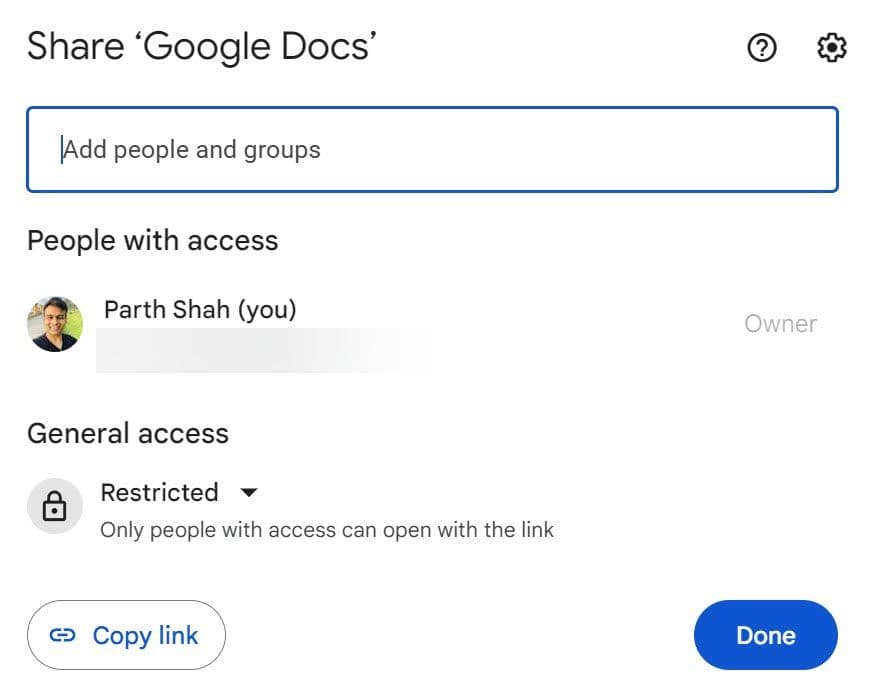Click the dropdown arrow next to Restricted
This screenshot has width=879, height=692.
pos(247,492)
